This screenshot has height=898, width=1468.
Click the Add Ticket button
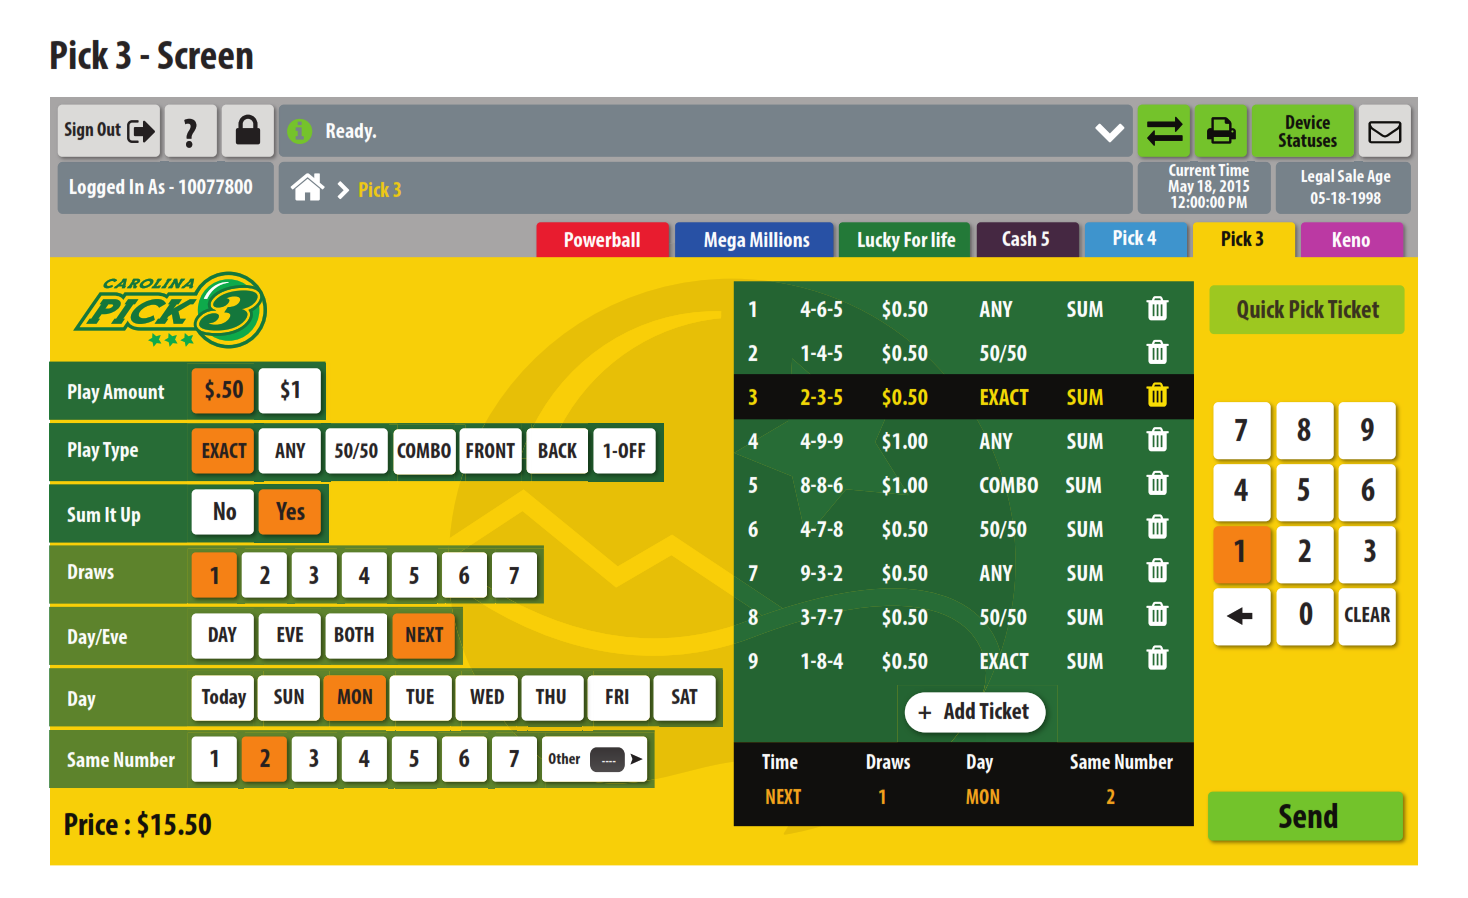click(975, 712)
